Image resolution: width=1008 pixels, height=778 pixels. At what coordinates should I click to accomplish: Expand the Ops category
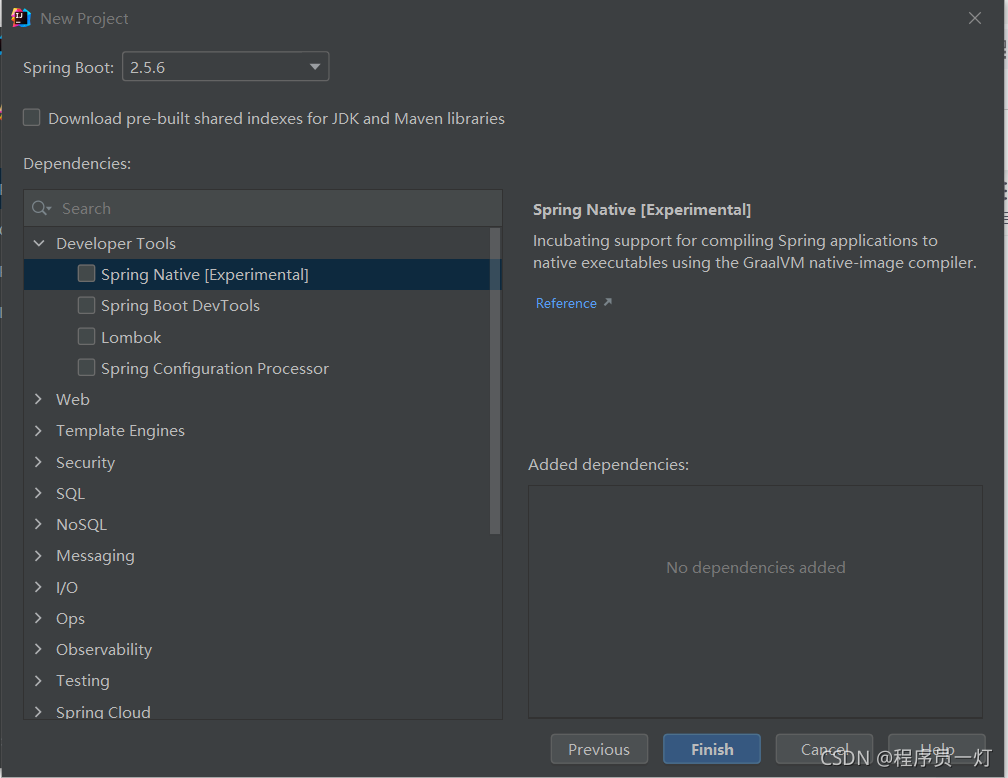point(39,618)
